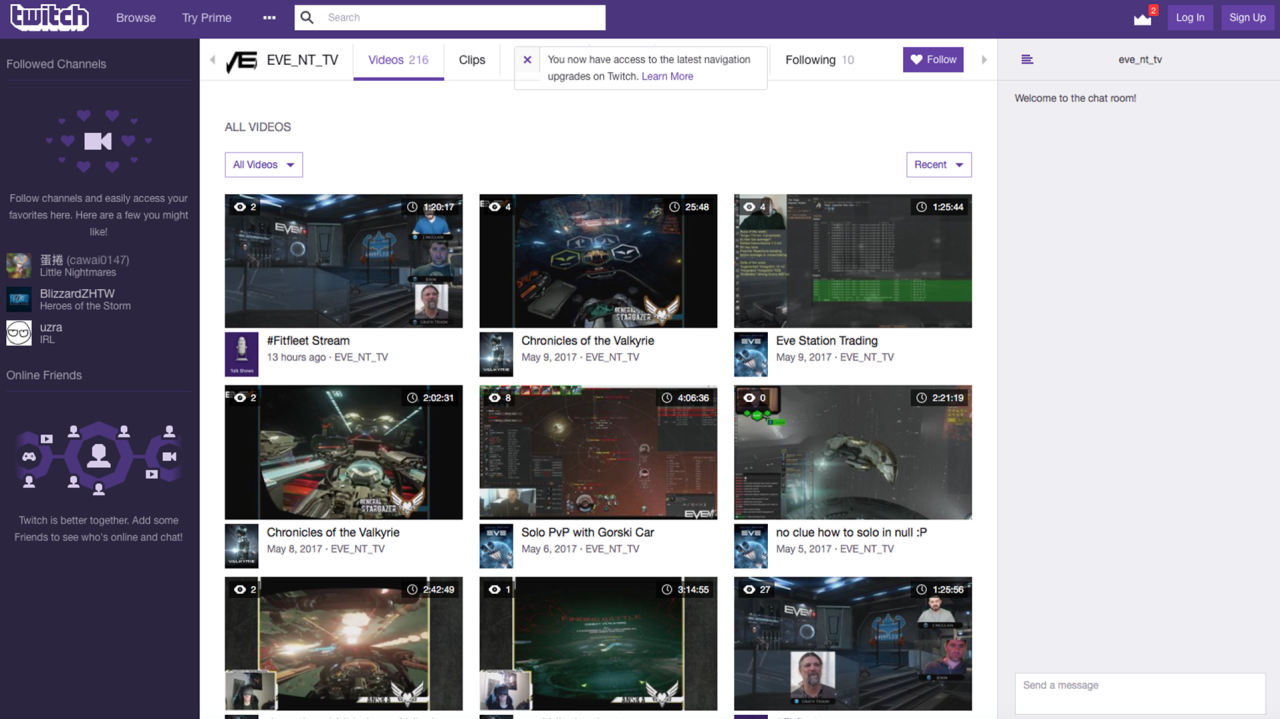Click game art beside no clue how to solo
The width and height of the screenshot is (1280, 719).
pyautogui.click(x=750, y=546)
